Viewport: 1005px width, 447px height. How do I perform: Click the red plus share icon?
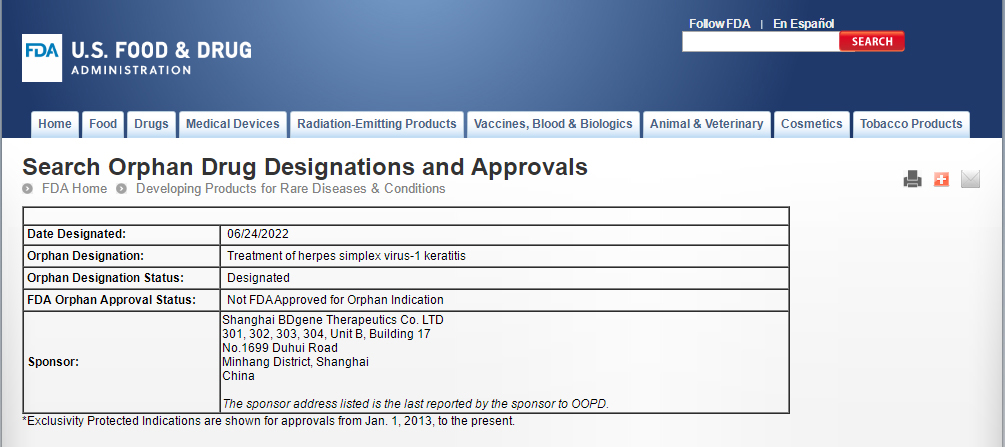click(x=941, y=180)
